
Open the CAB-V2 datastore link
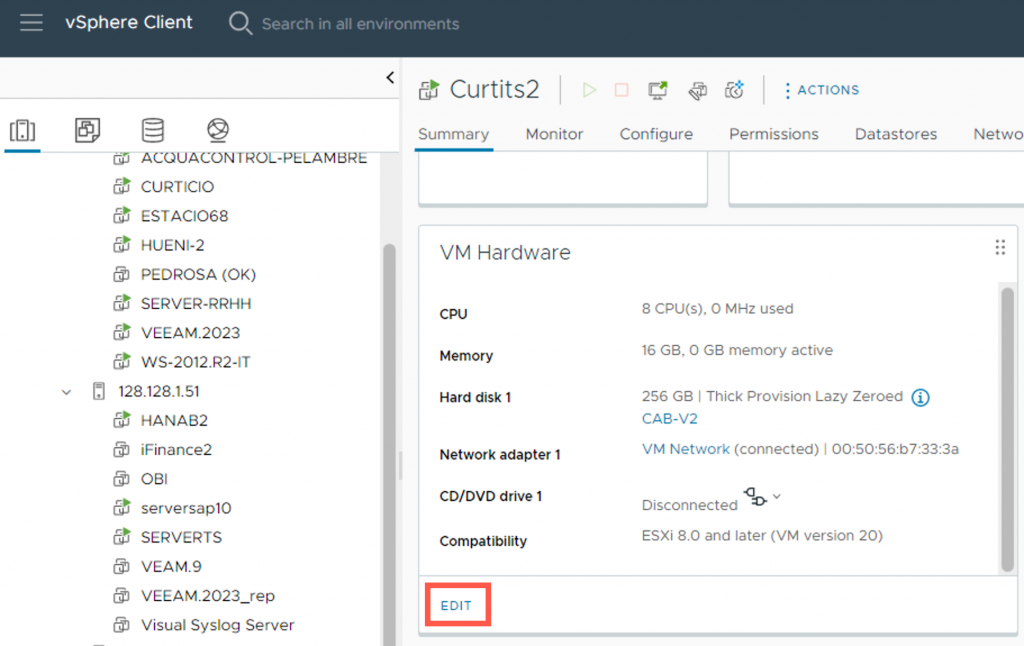pos(669,419)
